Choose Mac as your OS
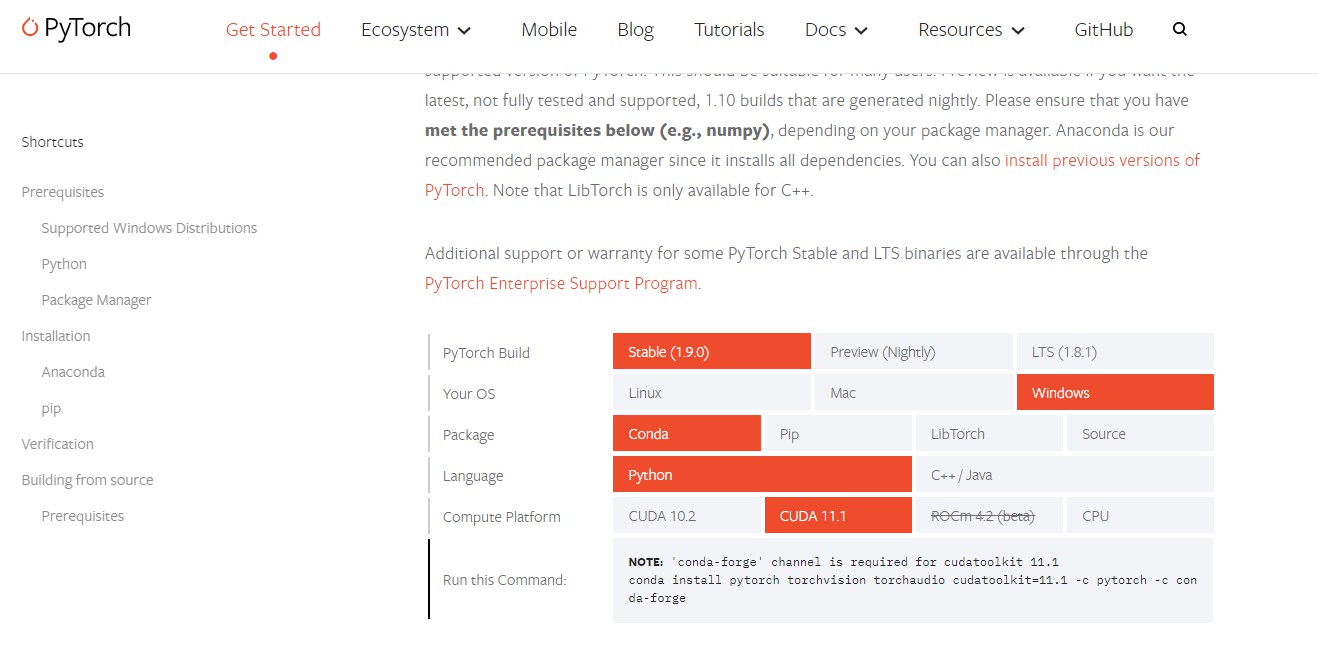This screenshot has width=1318, height=669. pos(913,393)
